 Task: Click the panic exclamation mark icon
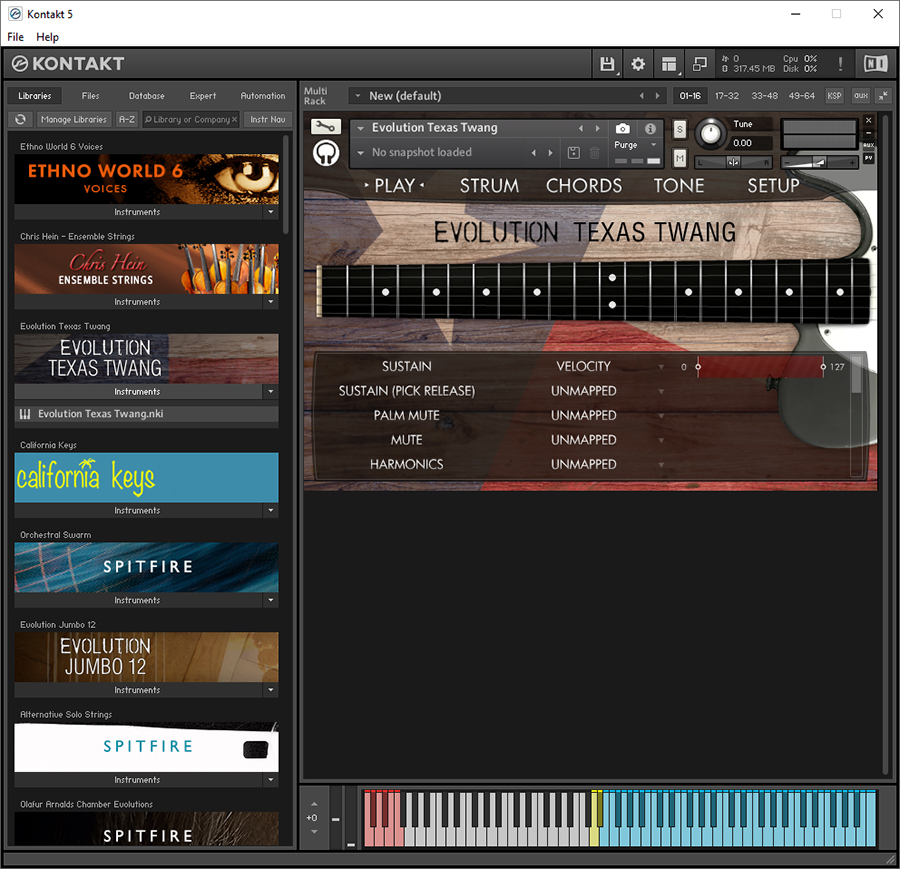[x=840, y=64]
